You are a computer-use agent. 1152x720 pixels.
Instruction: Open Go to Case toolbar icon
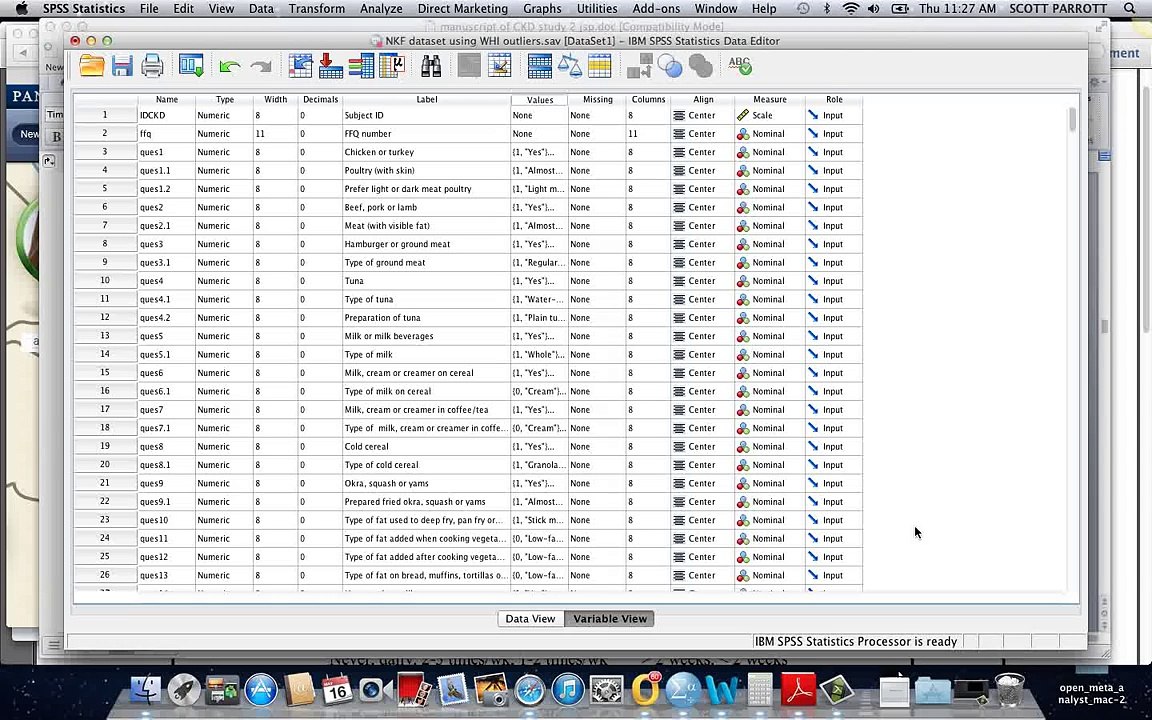[x=300, y=66]
